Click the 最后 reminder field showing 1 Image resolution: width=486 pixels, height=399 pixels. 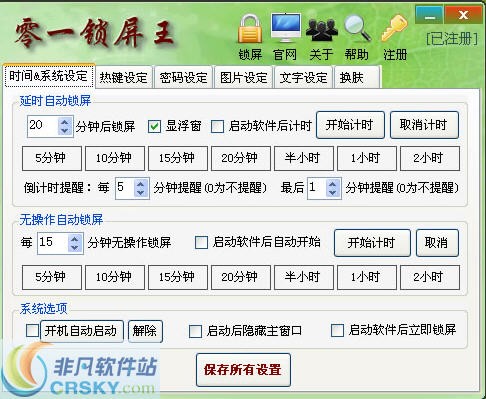pos(317,189)
